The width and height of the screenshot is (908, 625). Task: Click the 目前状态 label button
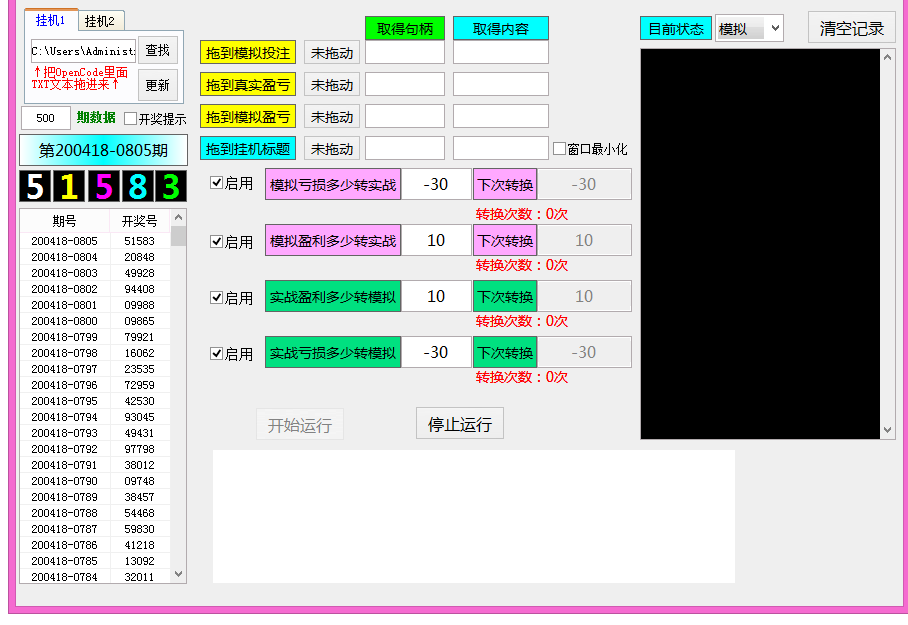click(x=676, y=28)
